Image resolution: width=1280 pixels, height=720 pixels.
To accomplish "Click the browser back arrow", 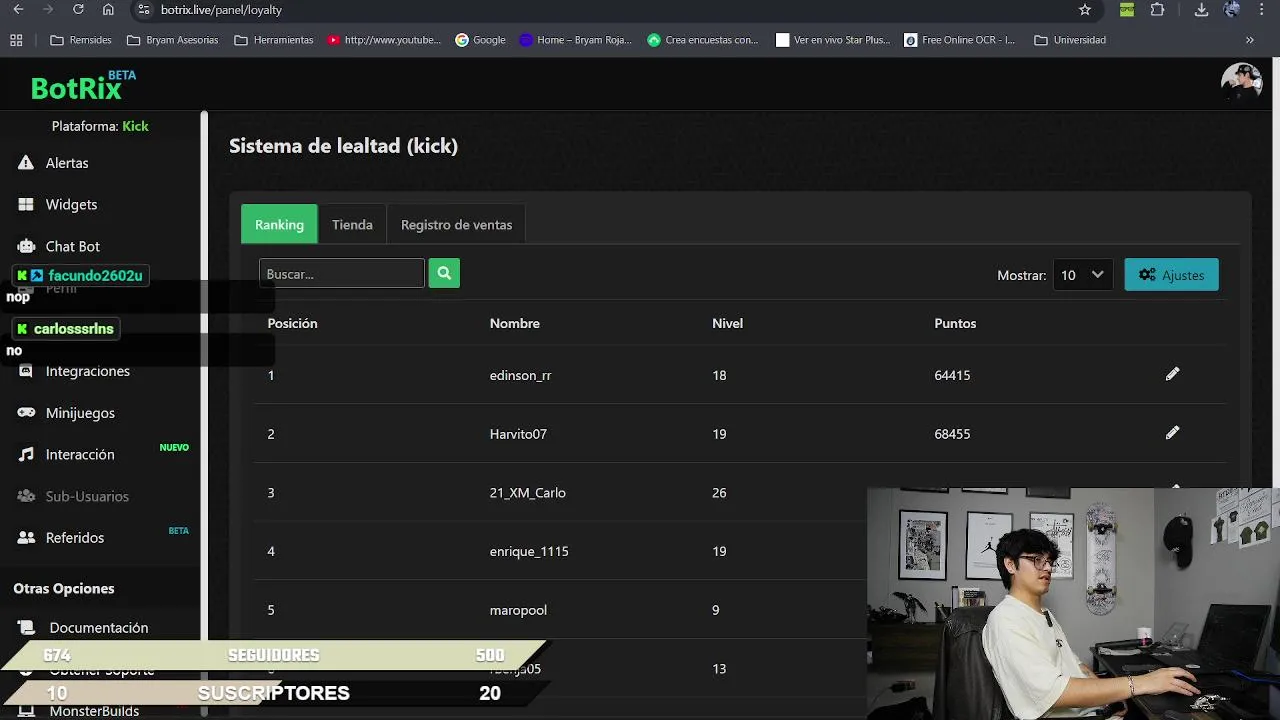I will 18,10.
